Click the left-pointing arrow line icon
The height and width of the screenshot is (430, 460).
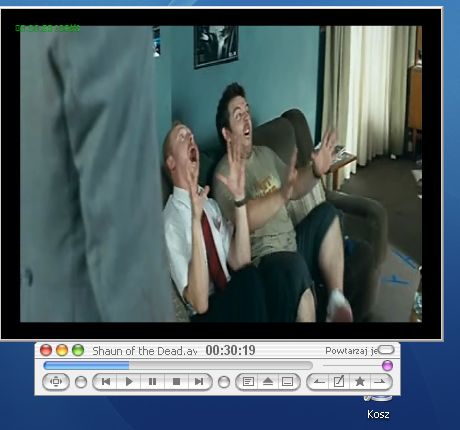(x=319, y=382)
